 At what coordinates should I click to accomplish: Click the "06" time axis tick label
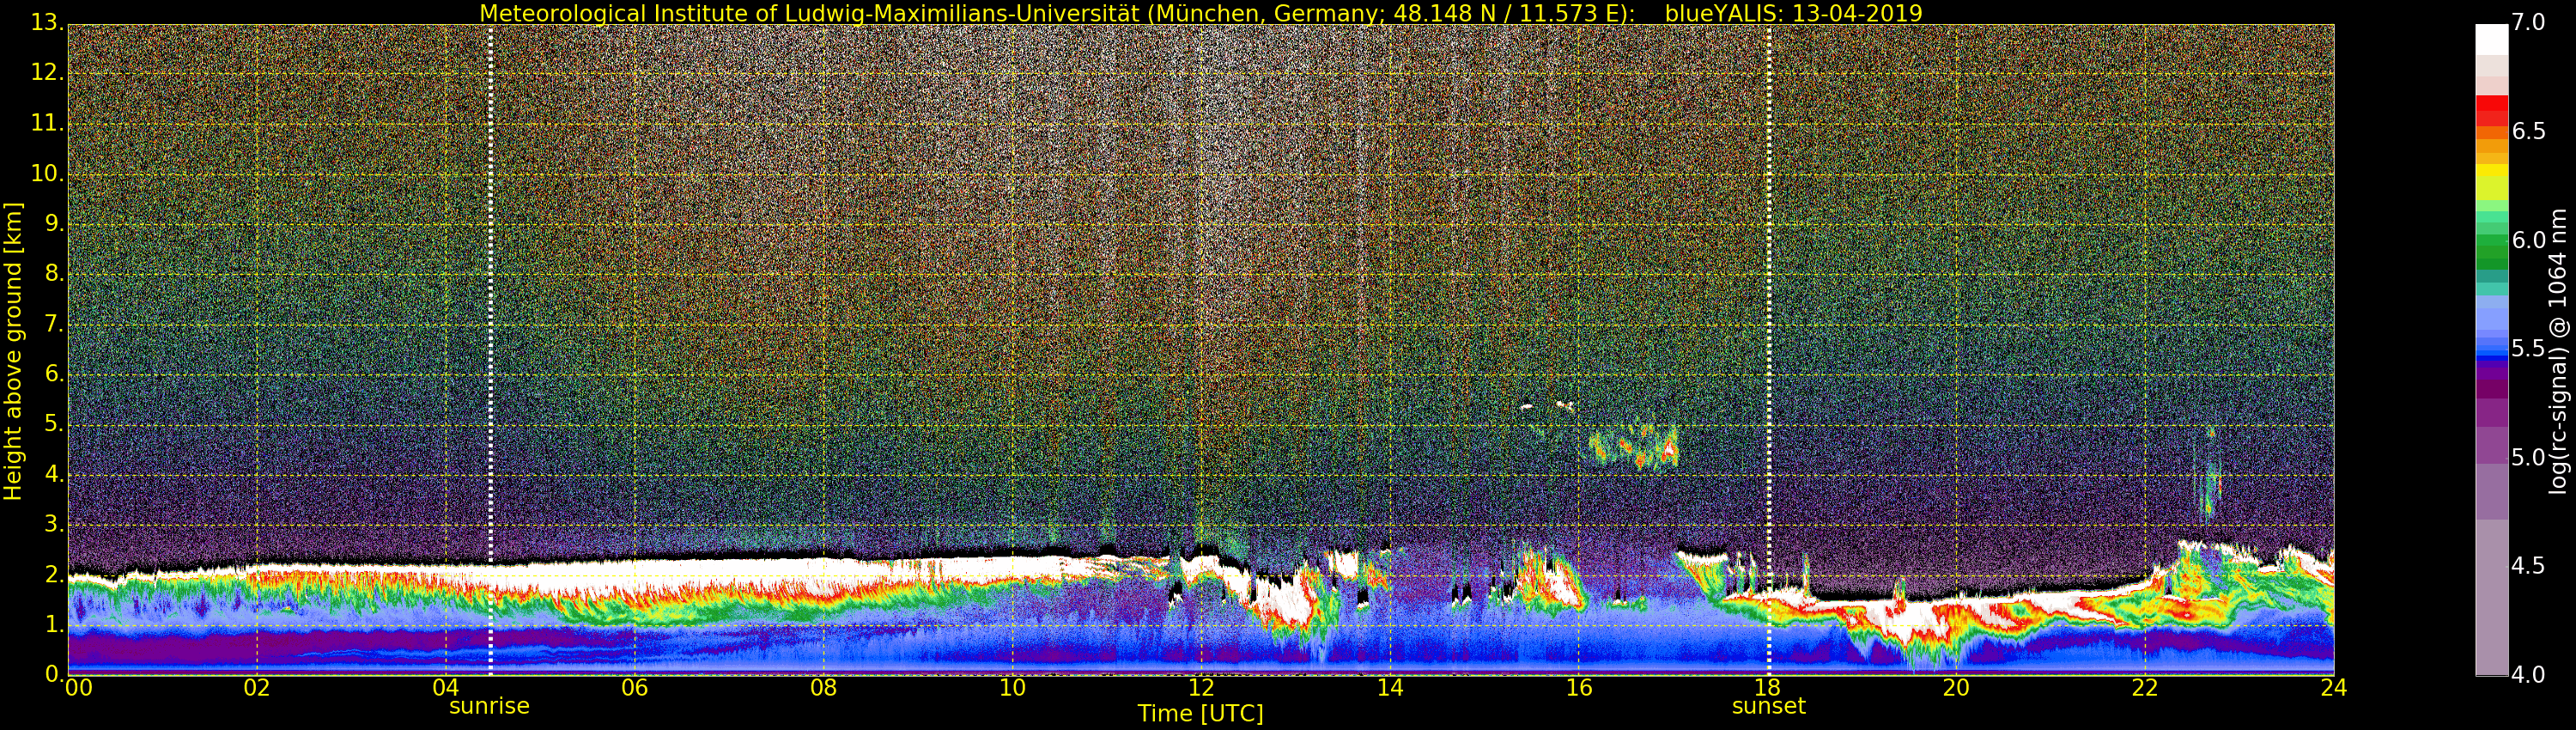pyautogui.click(x=634, y=687)
